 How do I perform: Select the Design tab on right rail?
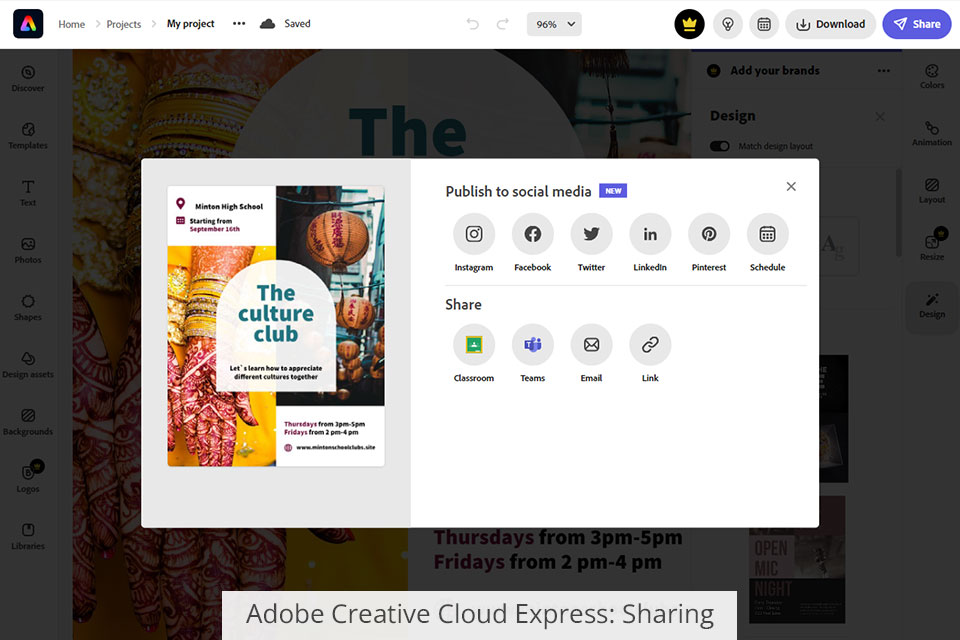[932, 305]
